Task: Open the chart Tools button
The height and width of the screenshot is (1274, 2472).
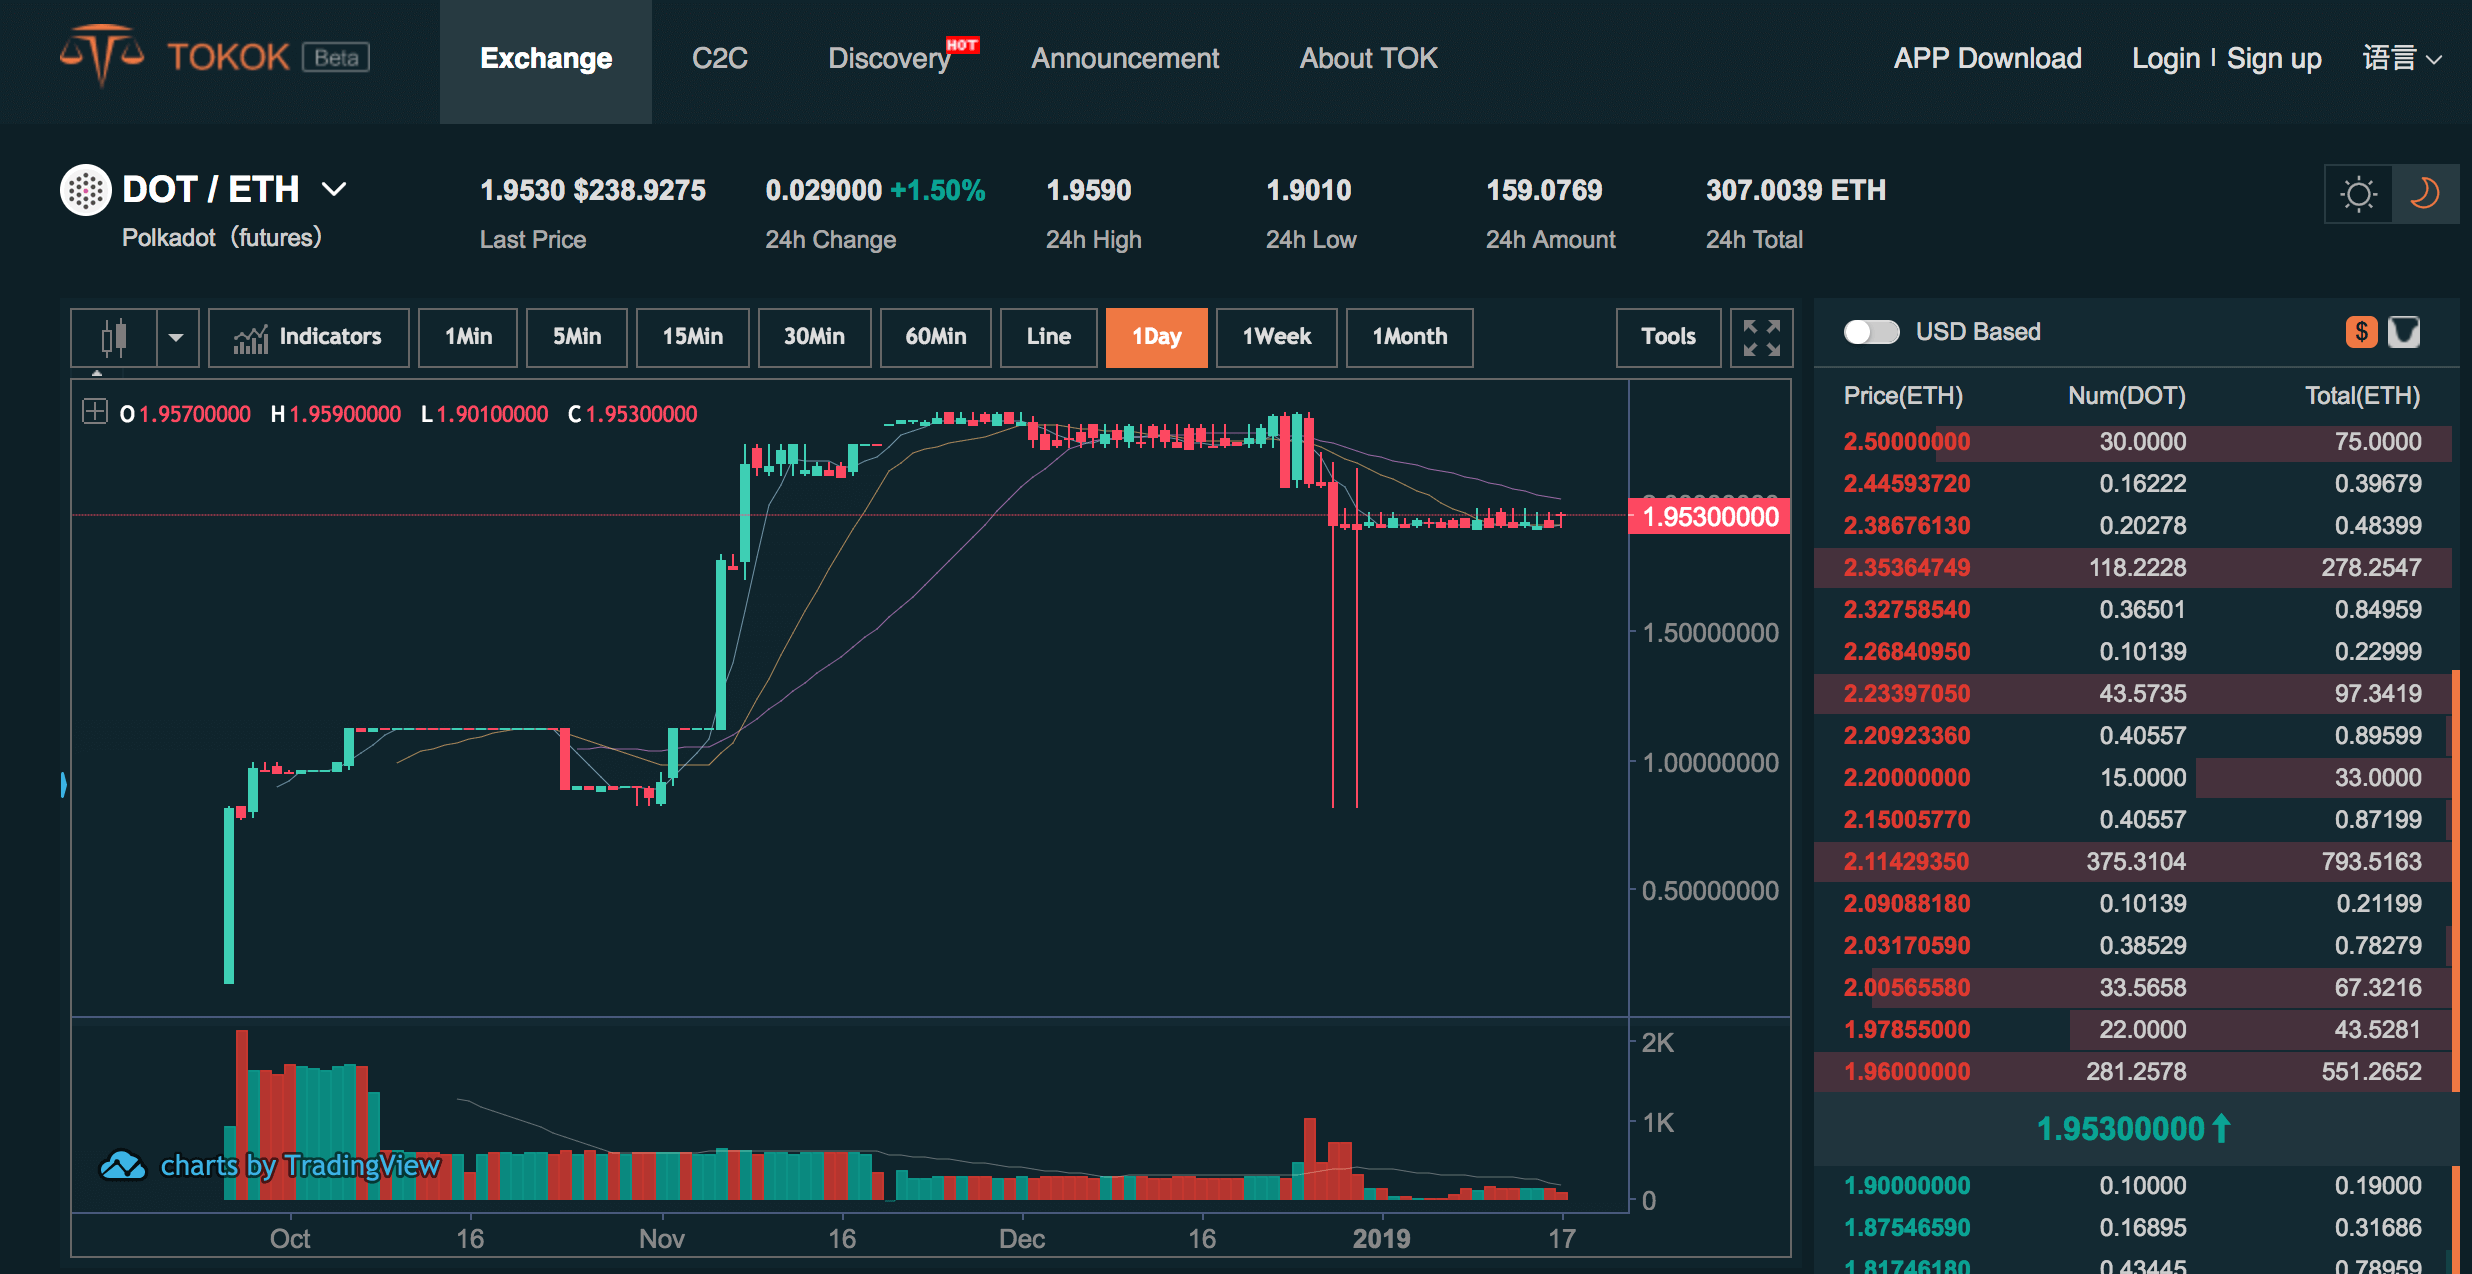Action: click(x=1668, y=337)
